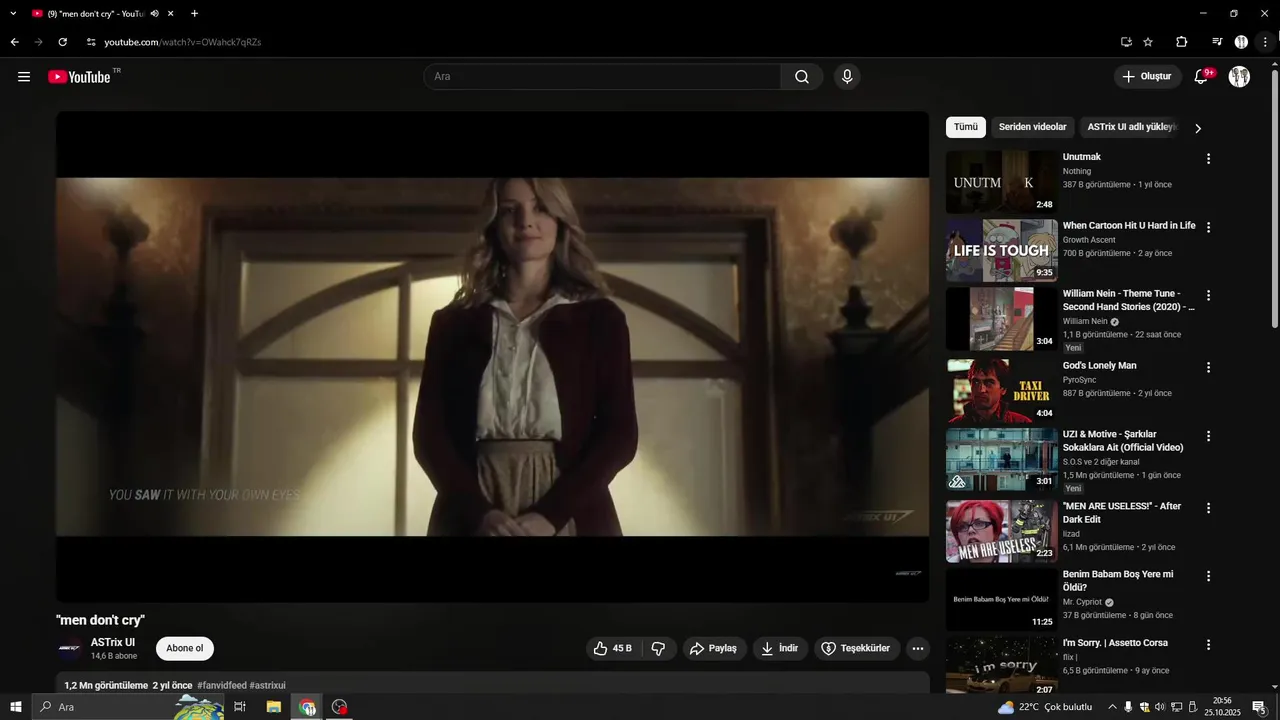1280x720 pixels.
Task: Select ASTrix UI adlı yükleyici chip
Action: pyautogui.click(x=1132, y=127)
